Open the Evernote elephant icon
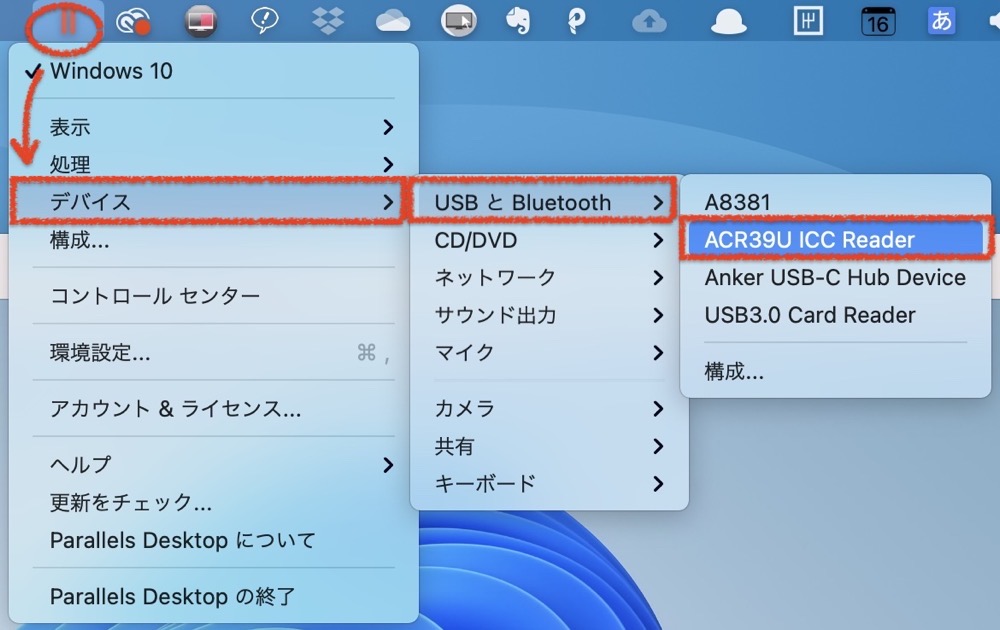 [518, 21]
